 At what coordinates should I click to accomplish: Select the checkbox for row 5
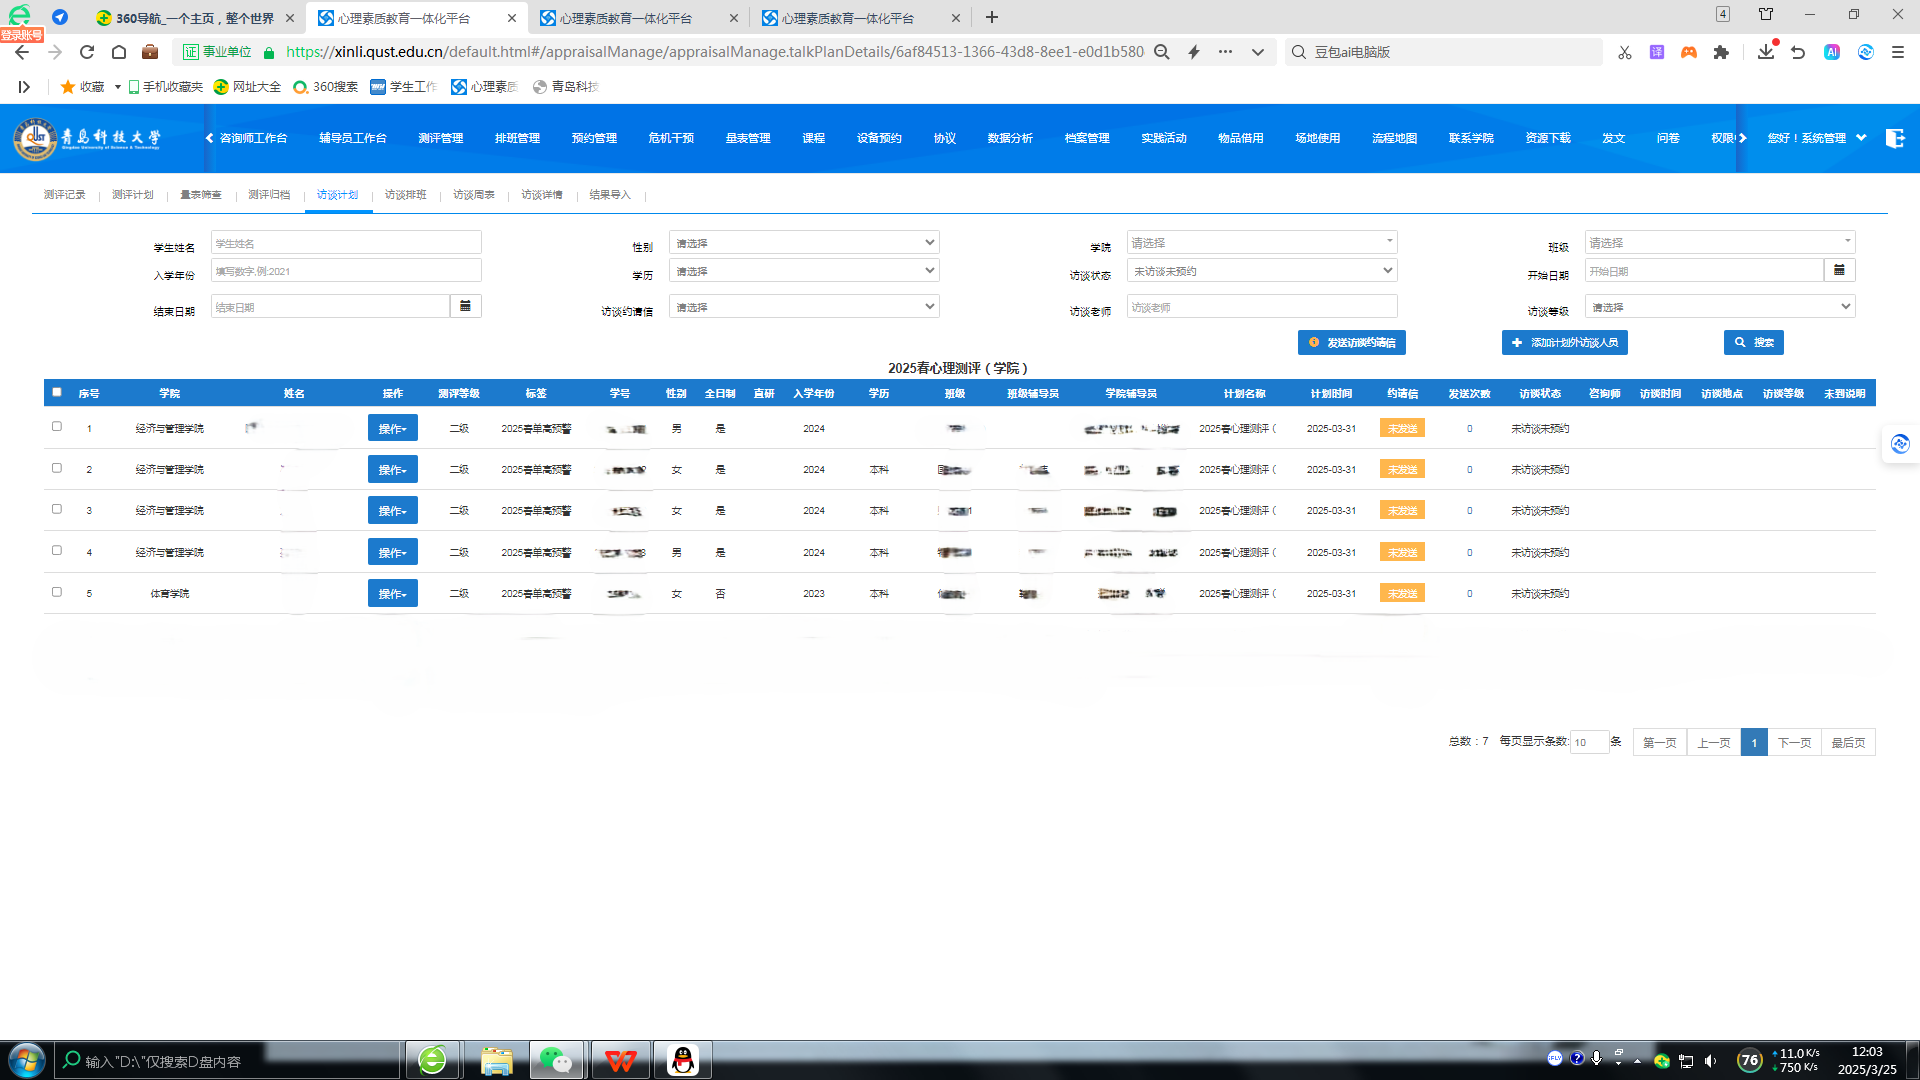[57, 592]
